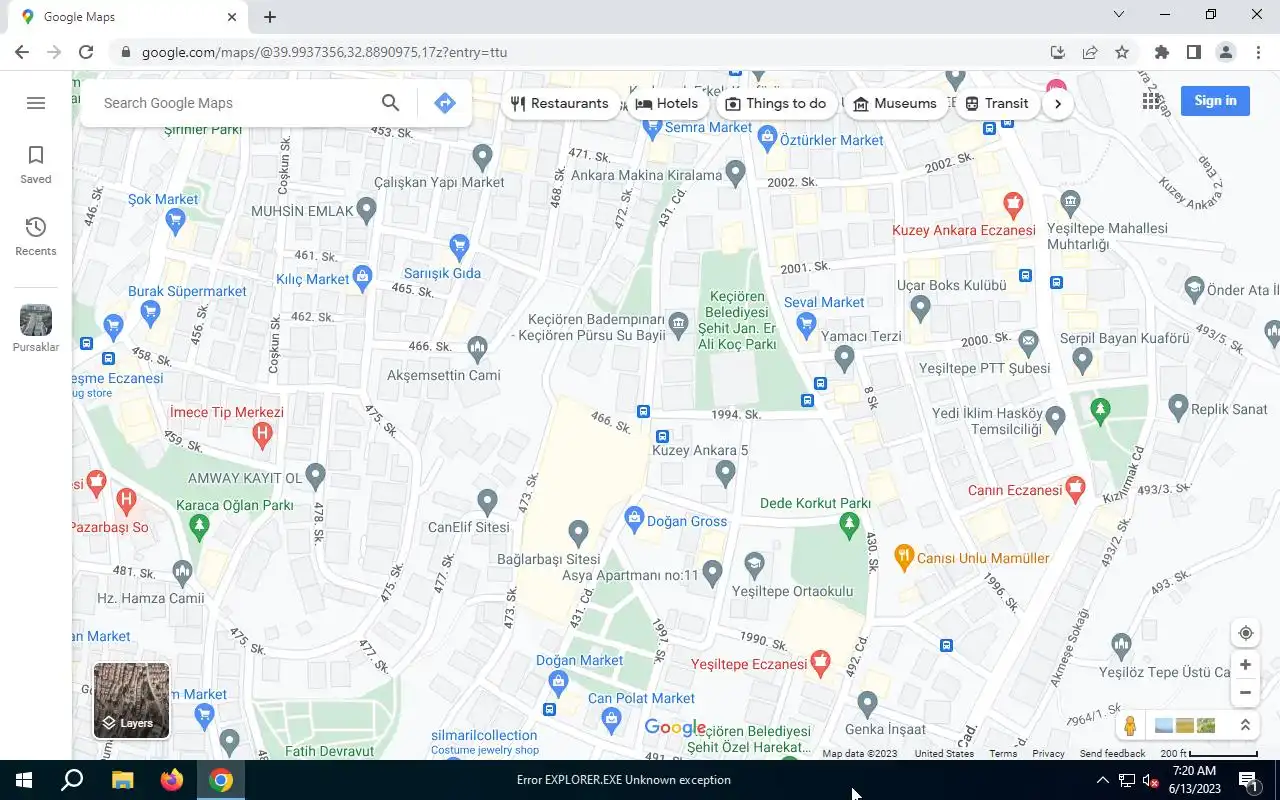Click the Sign in button
The image size is (1280, 800).
(x=1215, y=100)
